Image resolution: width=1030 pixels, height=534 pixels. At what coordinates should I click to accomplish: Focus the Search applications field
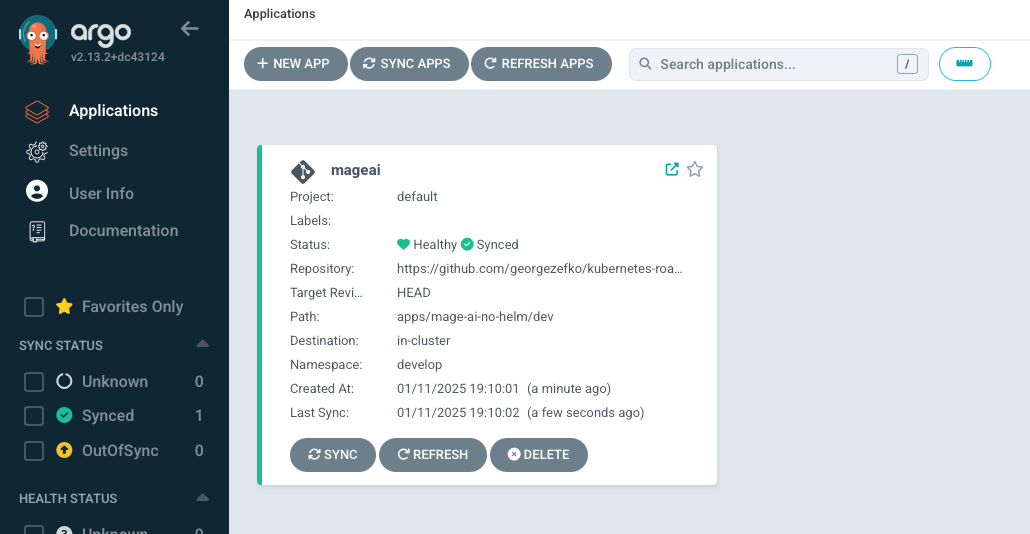pyautogui.click(x=778, y=64)
